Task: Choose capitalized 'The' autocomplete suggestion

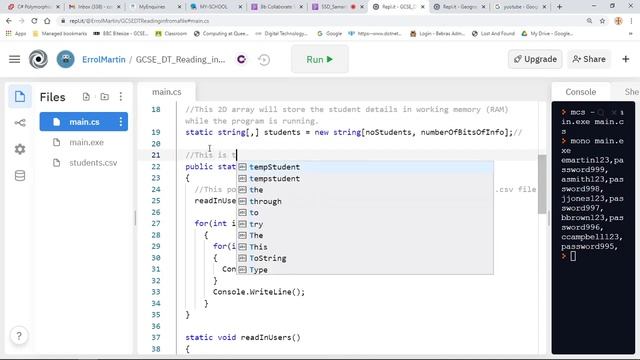Action: [365, 236]
